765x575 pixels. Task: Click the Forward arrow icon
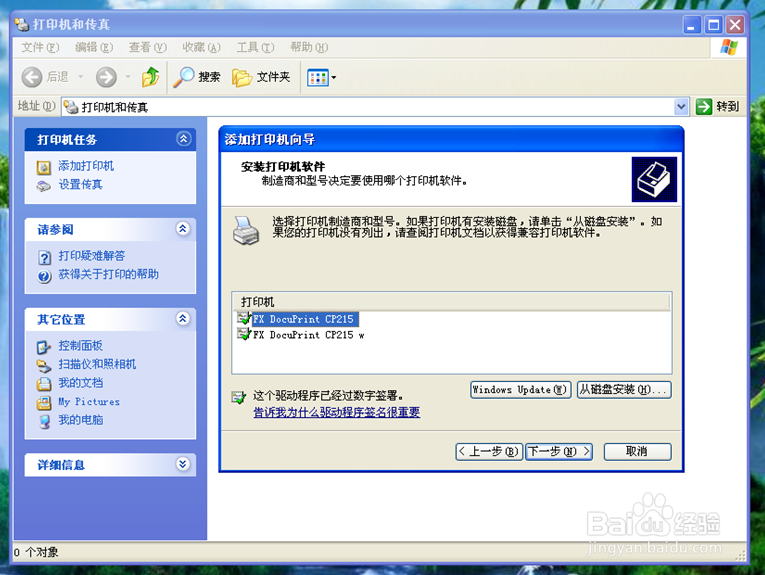coord(106,77)
